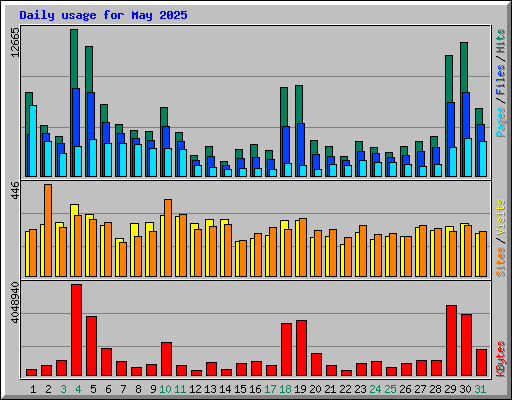Click the blue Files bar for day 5
Viewport: 512px width, 400px height.
point(91,116)
